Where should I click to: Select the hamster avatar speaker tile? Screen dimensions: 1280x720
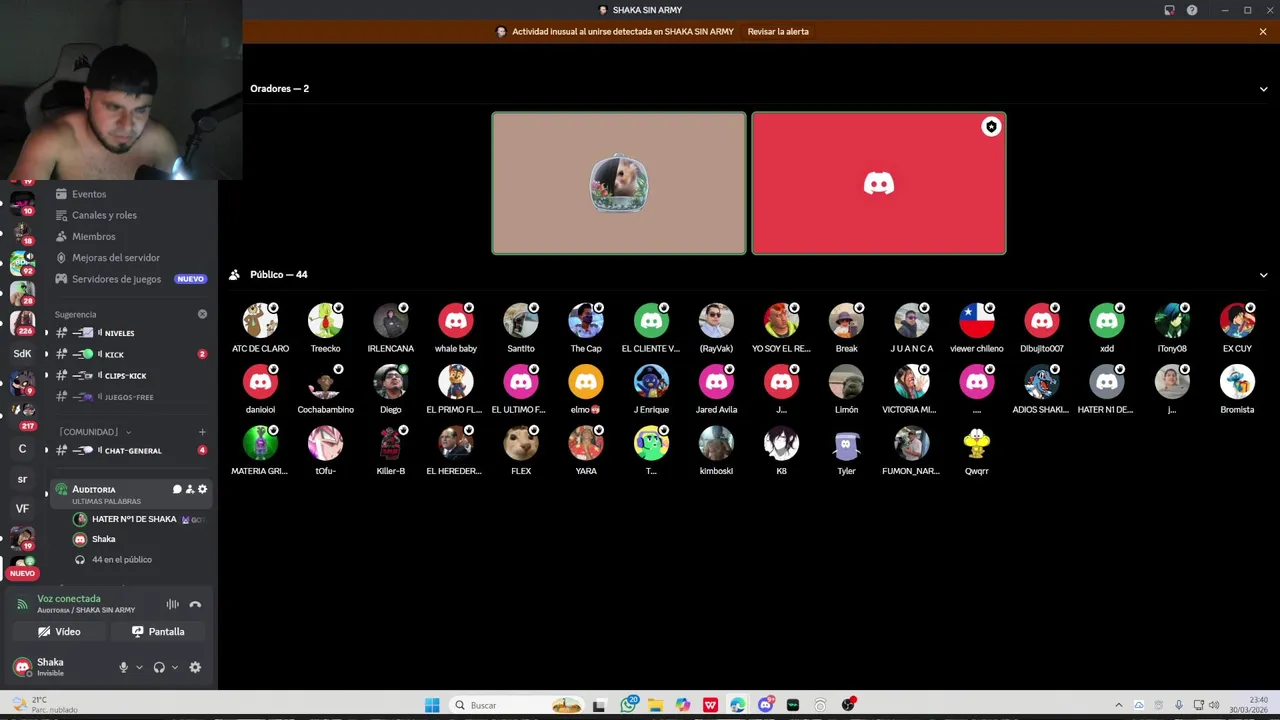[619, 183]
